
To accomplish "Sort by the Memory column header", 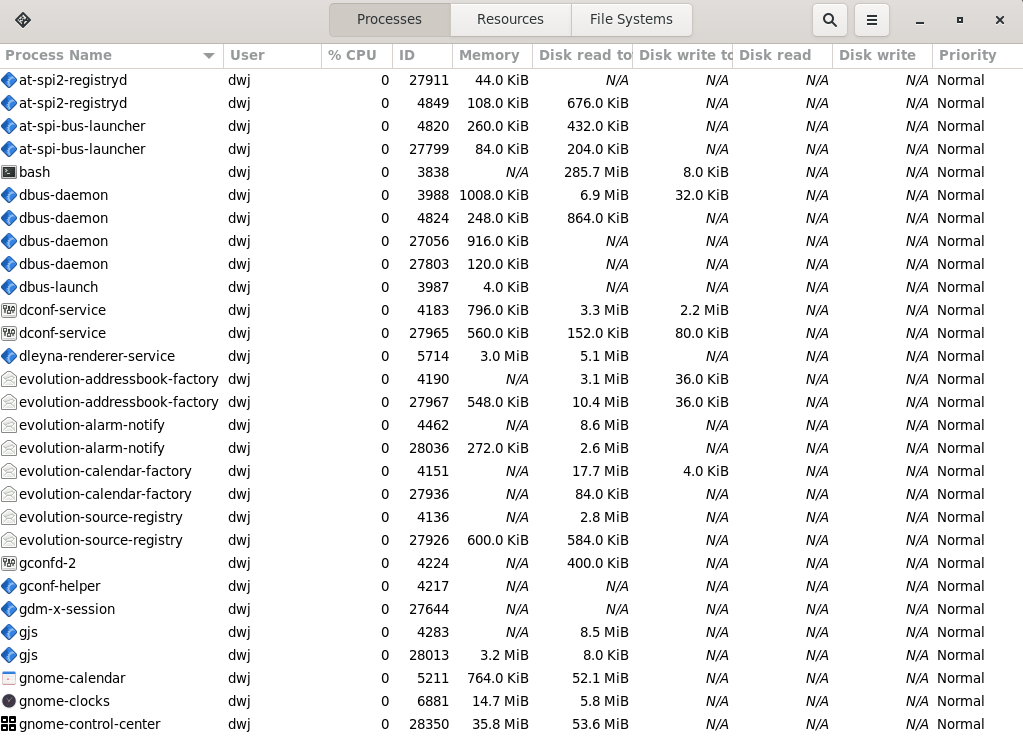I will point(489,55).
